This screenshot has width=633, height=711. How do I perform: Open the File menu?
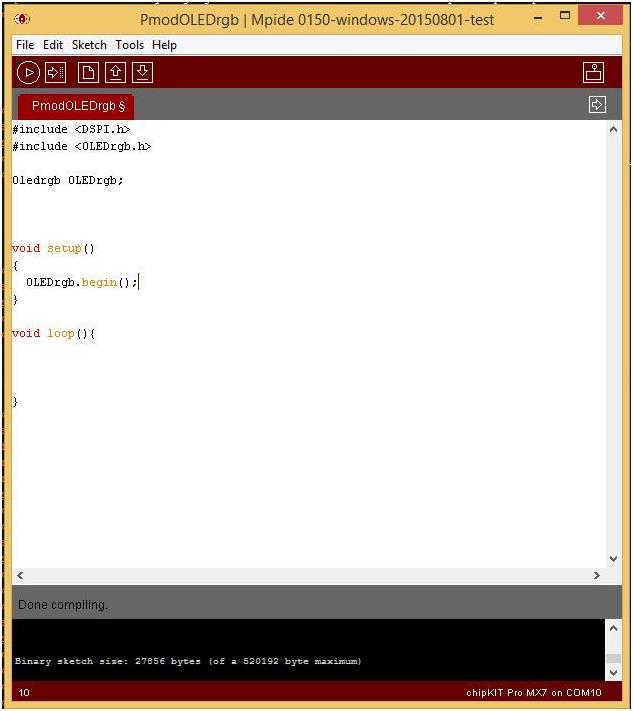25,45
